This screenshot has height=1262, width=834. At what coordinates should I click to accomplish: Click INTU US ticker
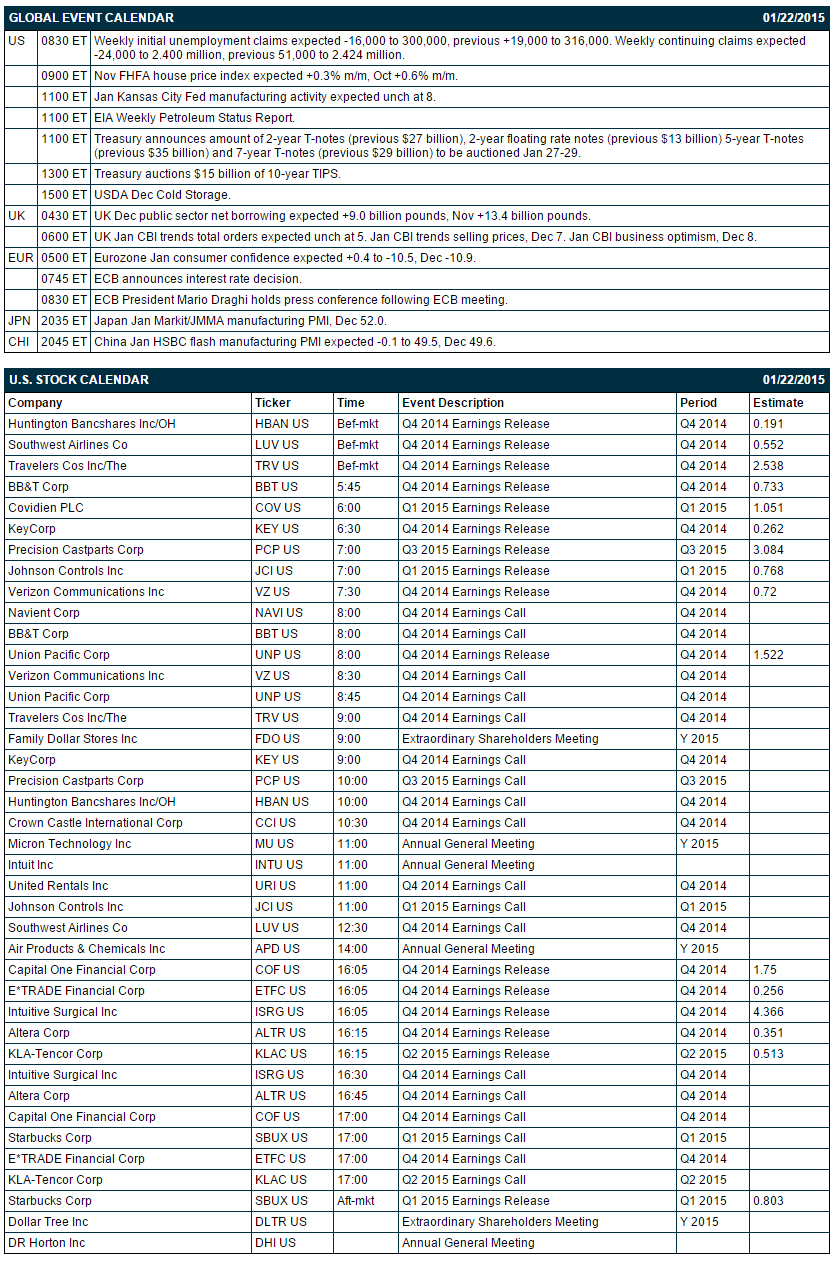[279, 865]
